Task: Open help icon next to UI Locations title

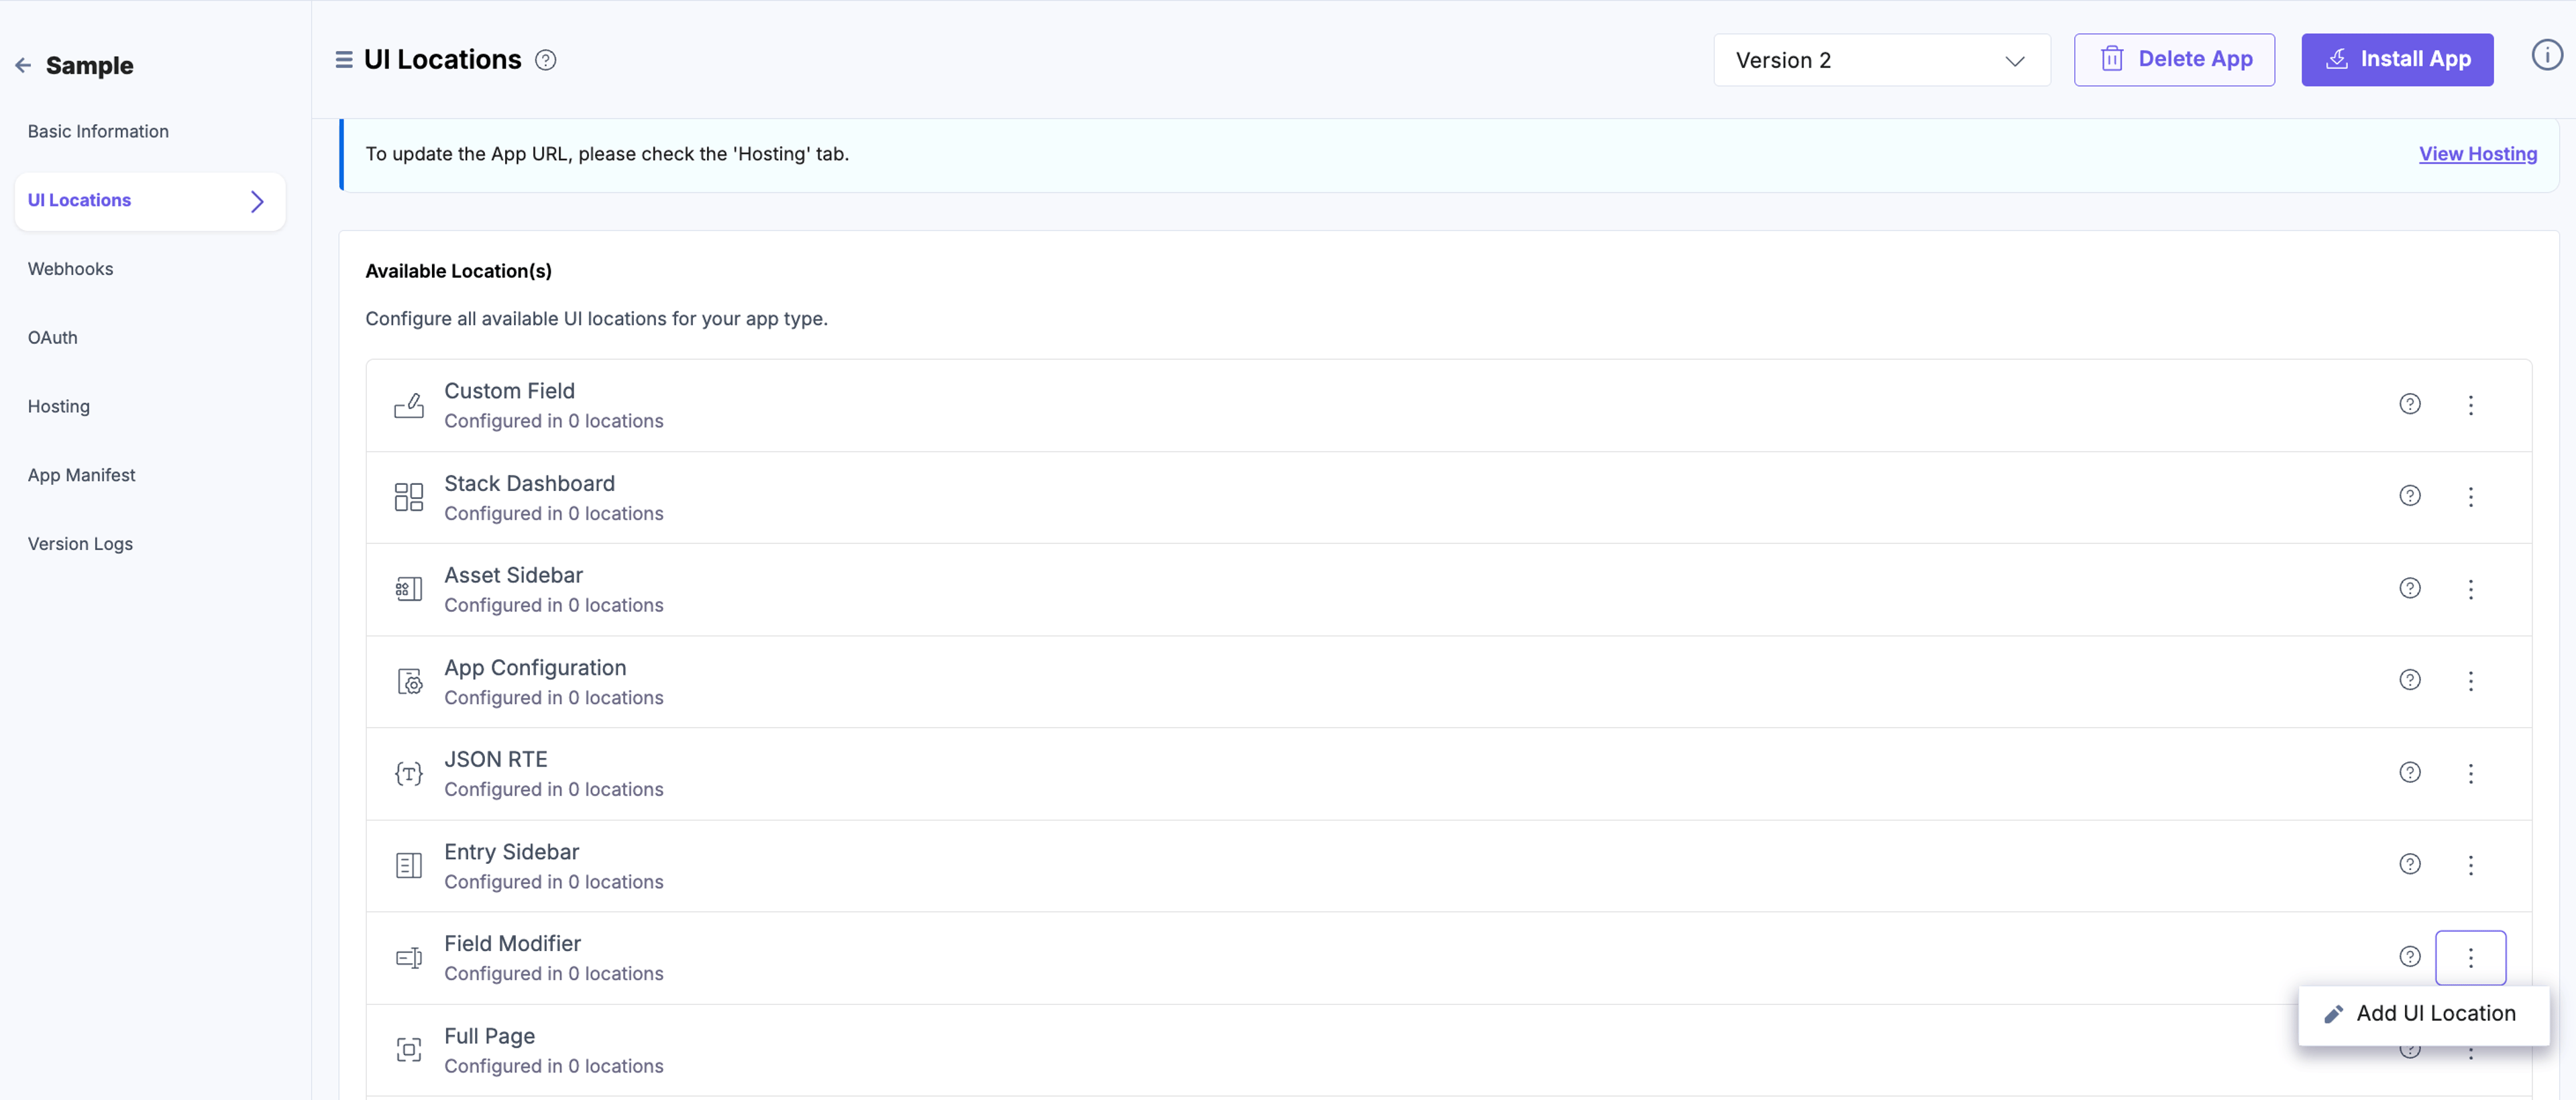Action: (x=545, y=60)
